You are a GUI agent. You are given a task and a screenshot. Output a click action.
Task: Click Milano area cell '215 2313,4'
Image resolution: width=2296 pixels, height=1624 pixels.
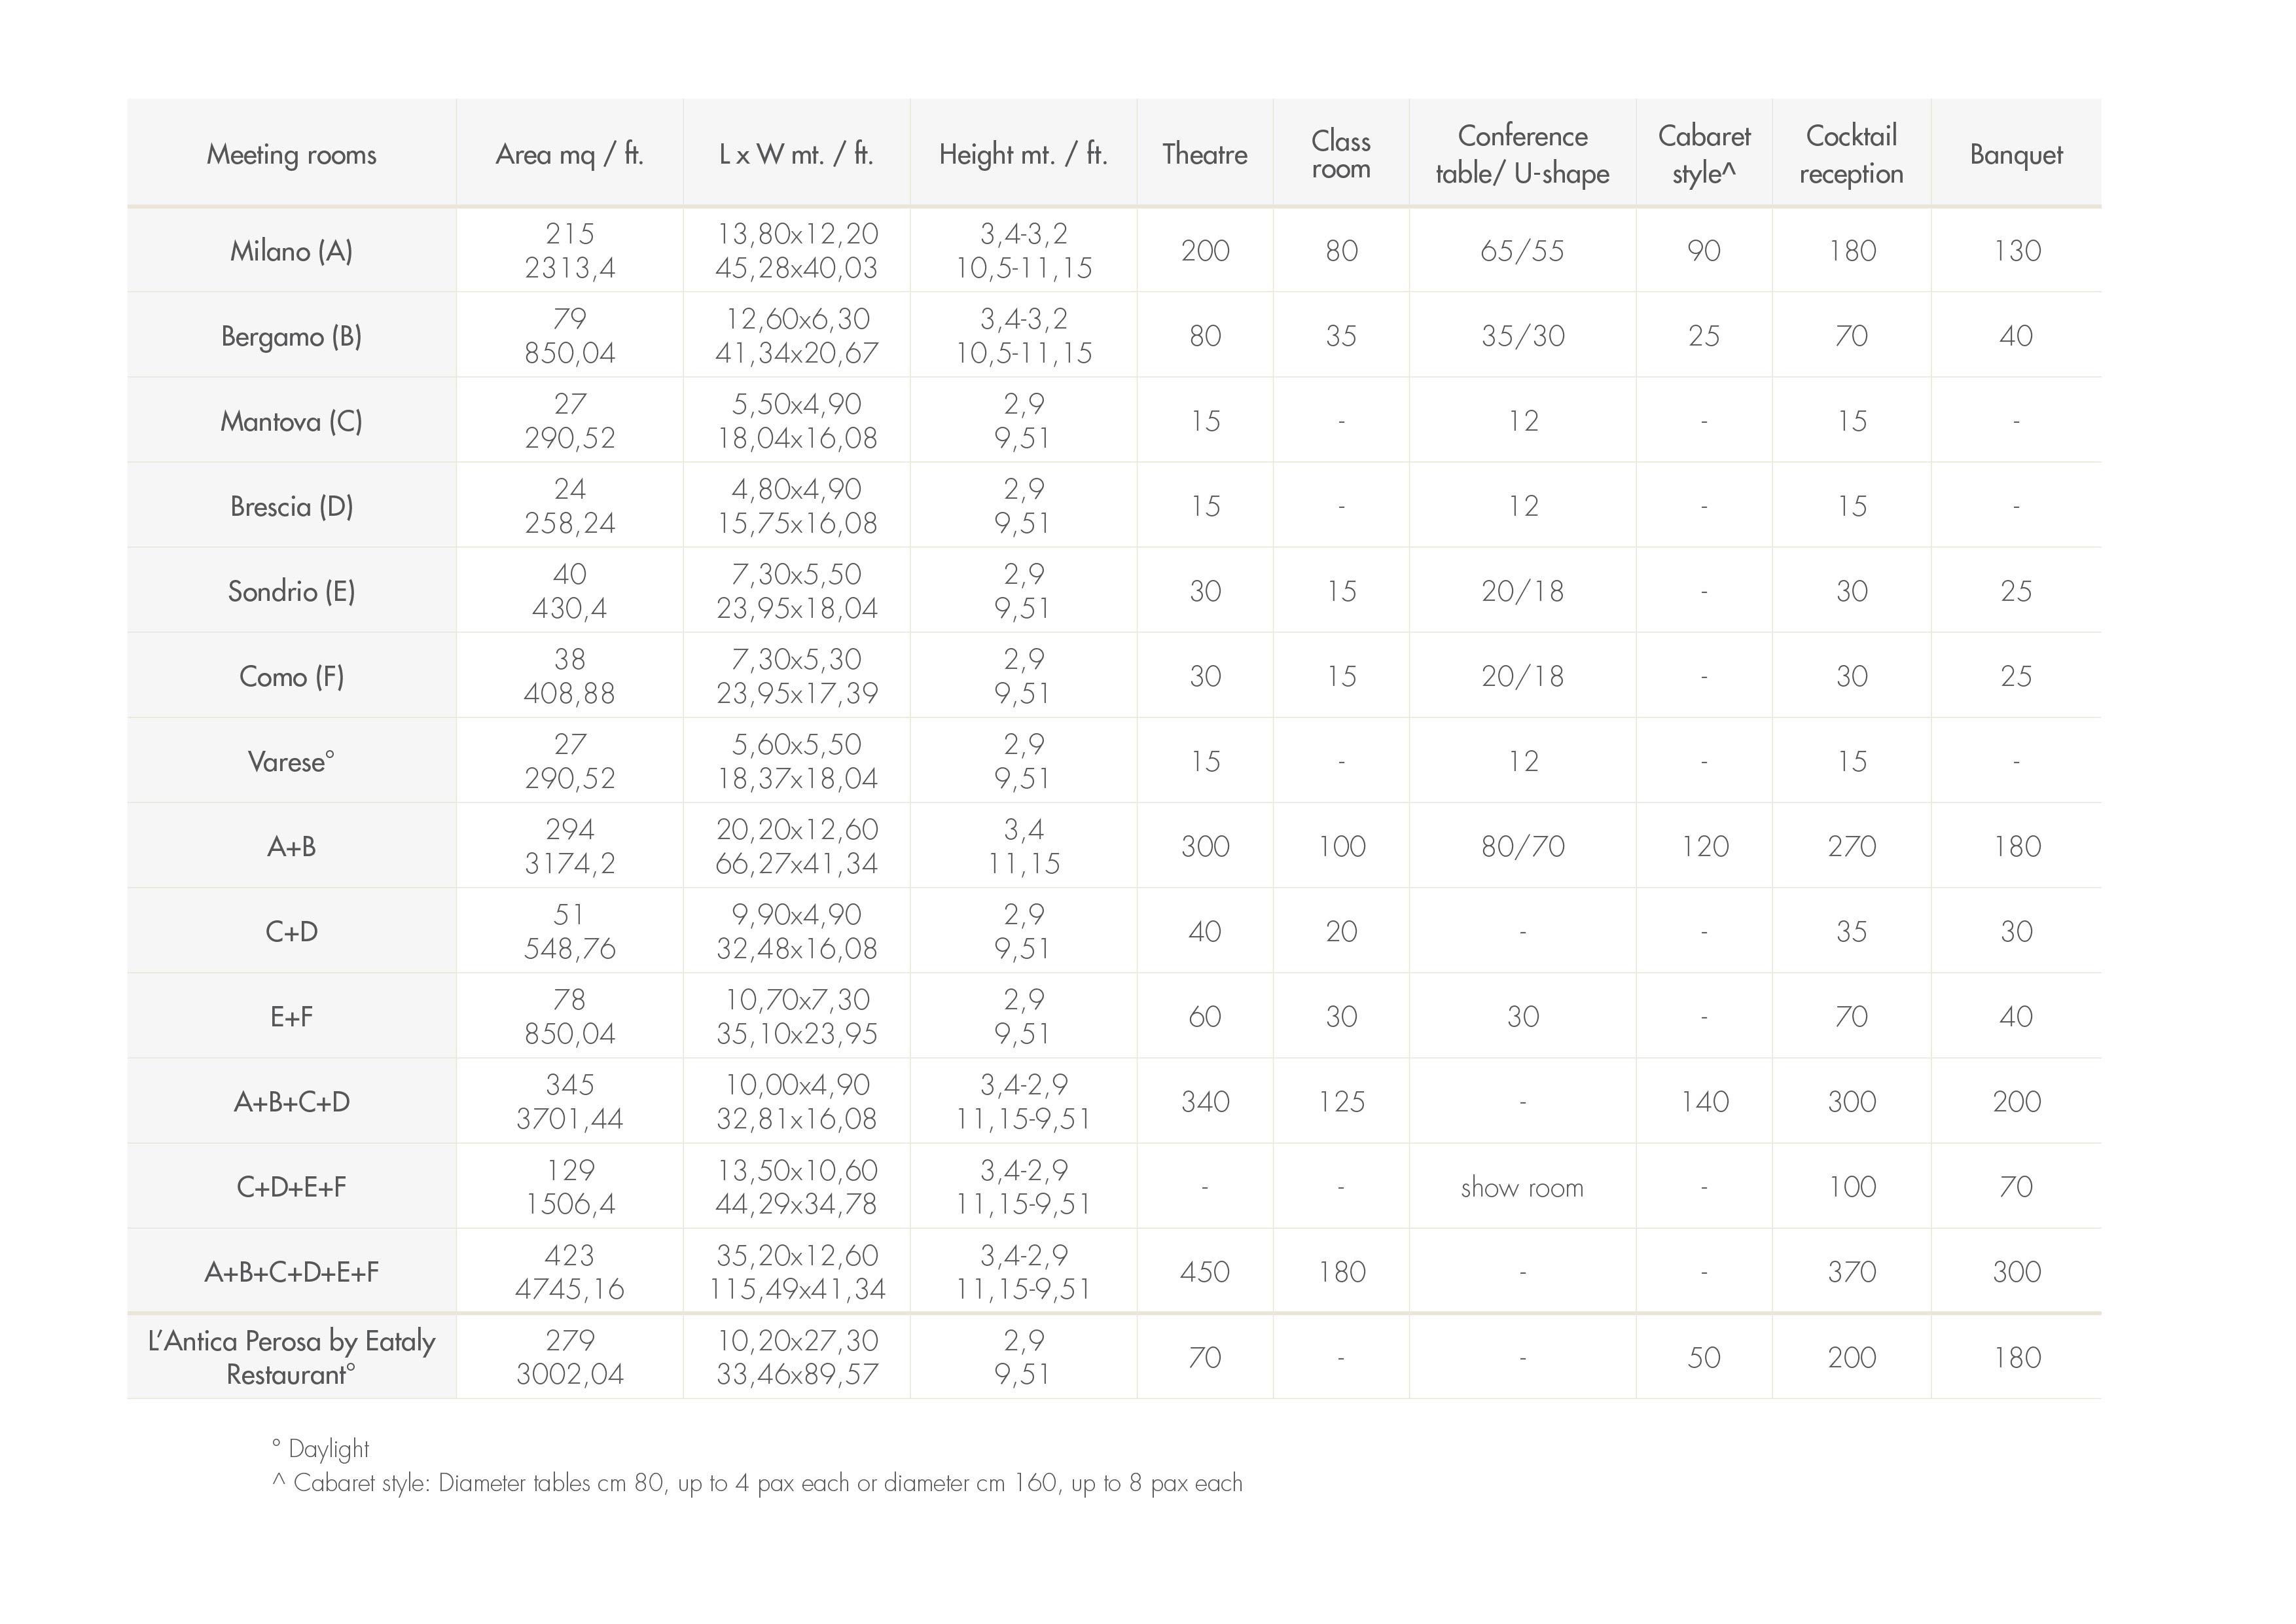[569, 251]
